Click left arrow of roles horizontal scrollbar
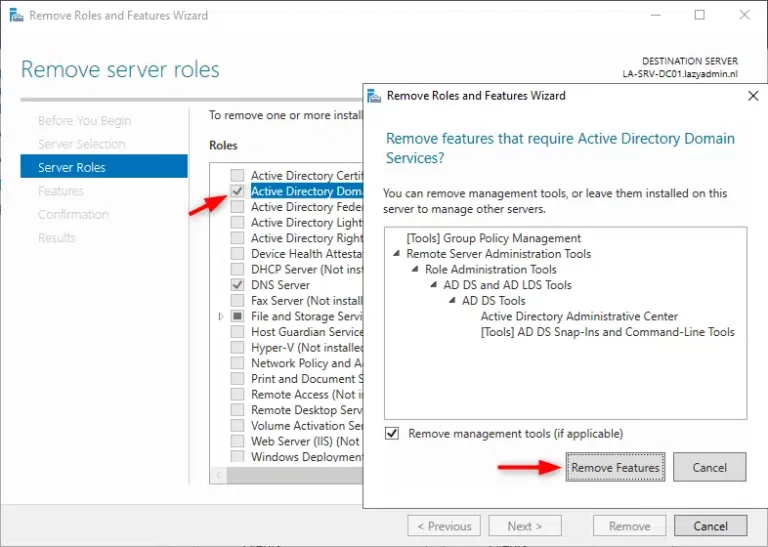This screenshot has height=547, width=768. point(218,475)
